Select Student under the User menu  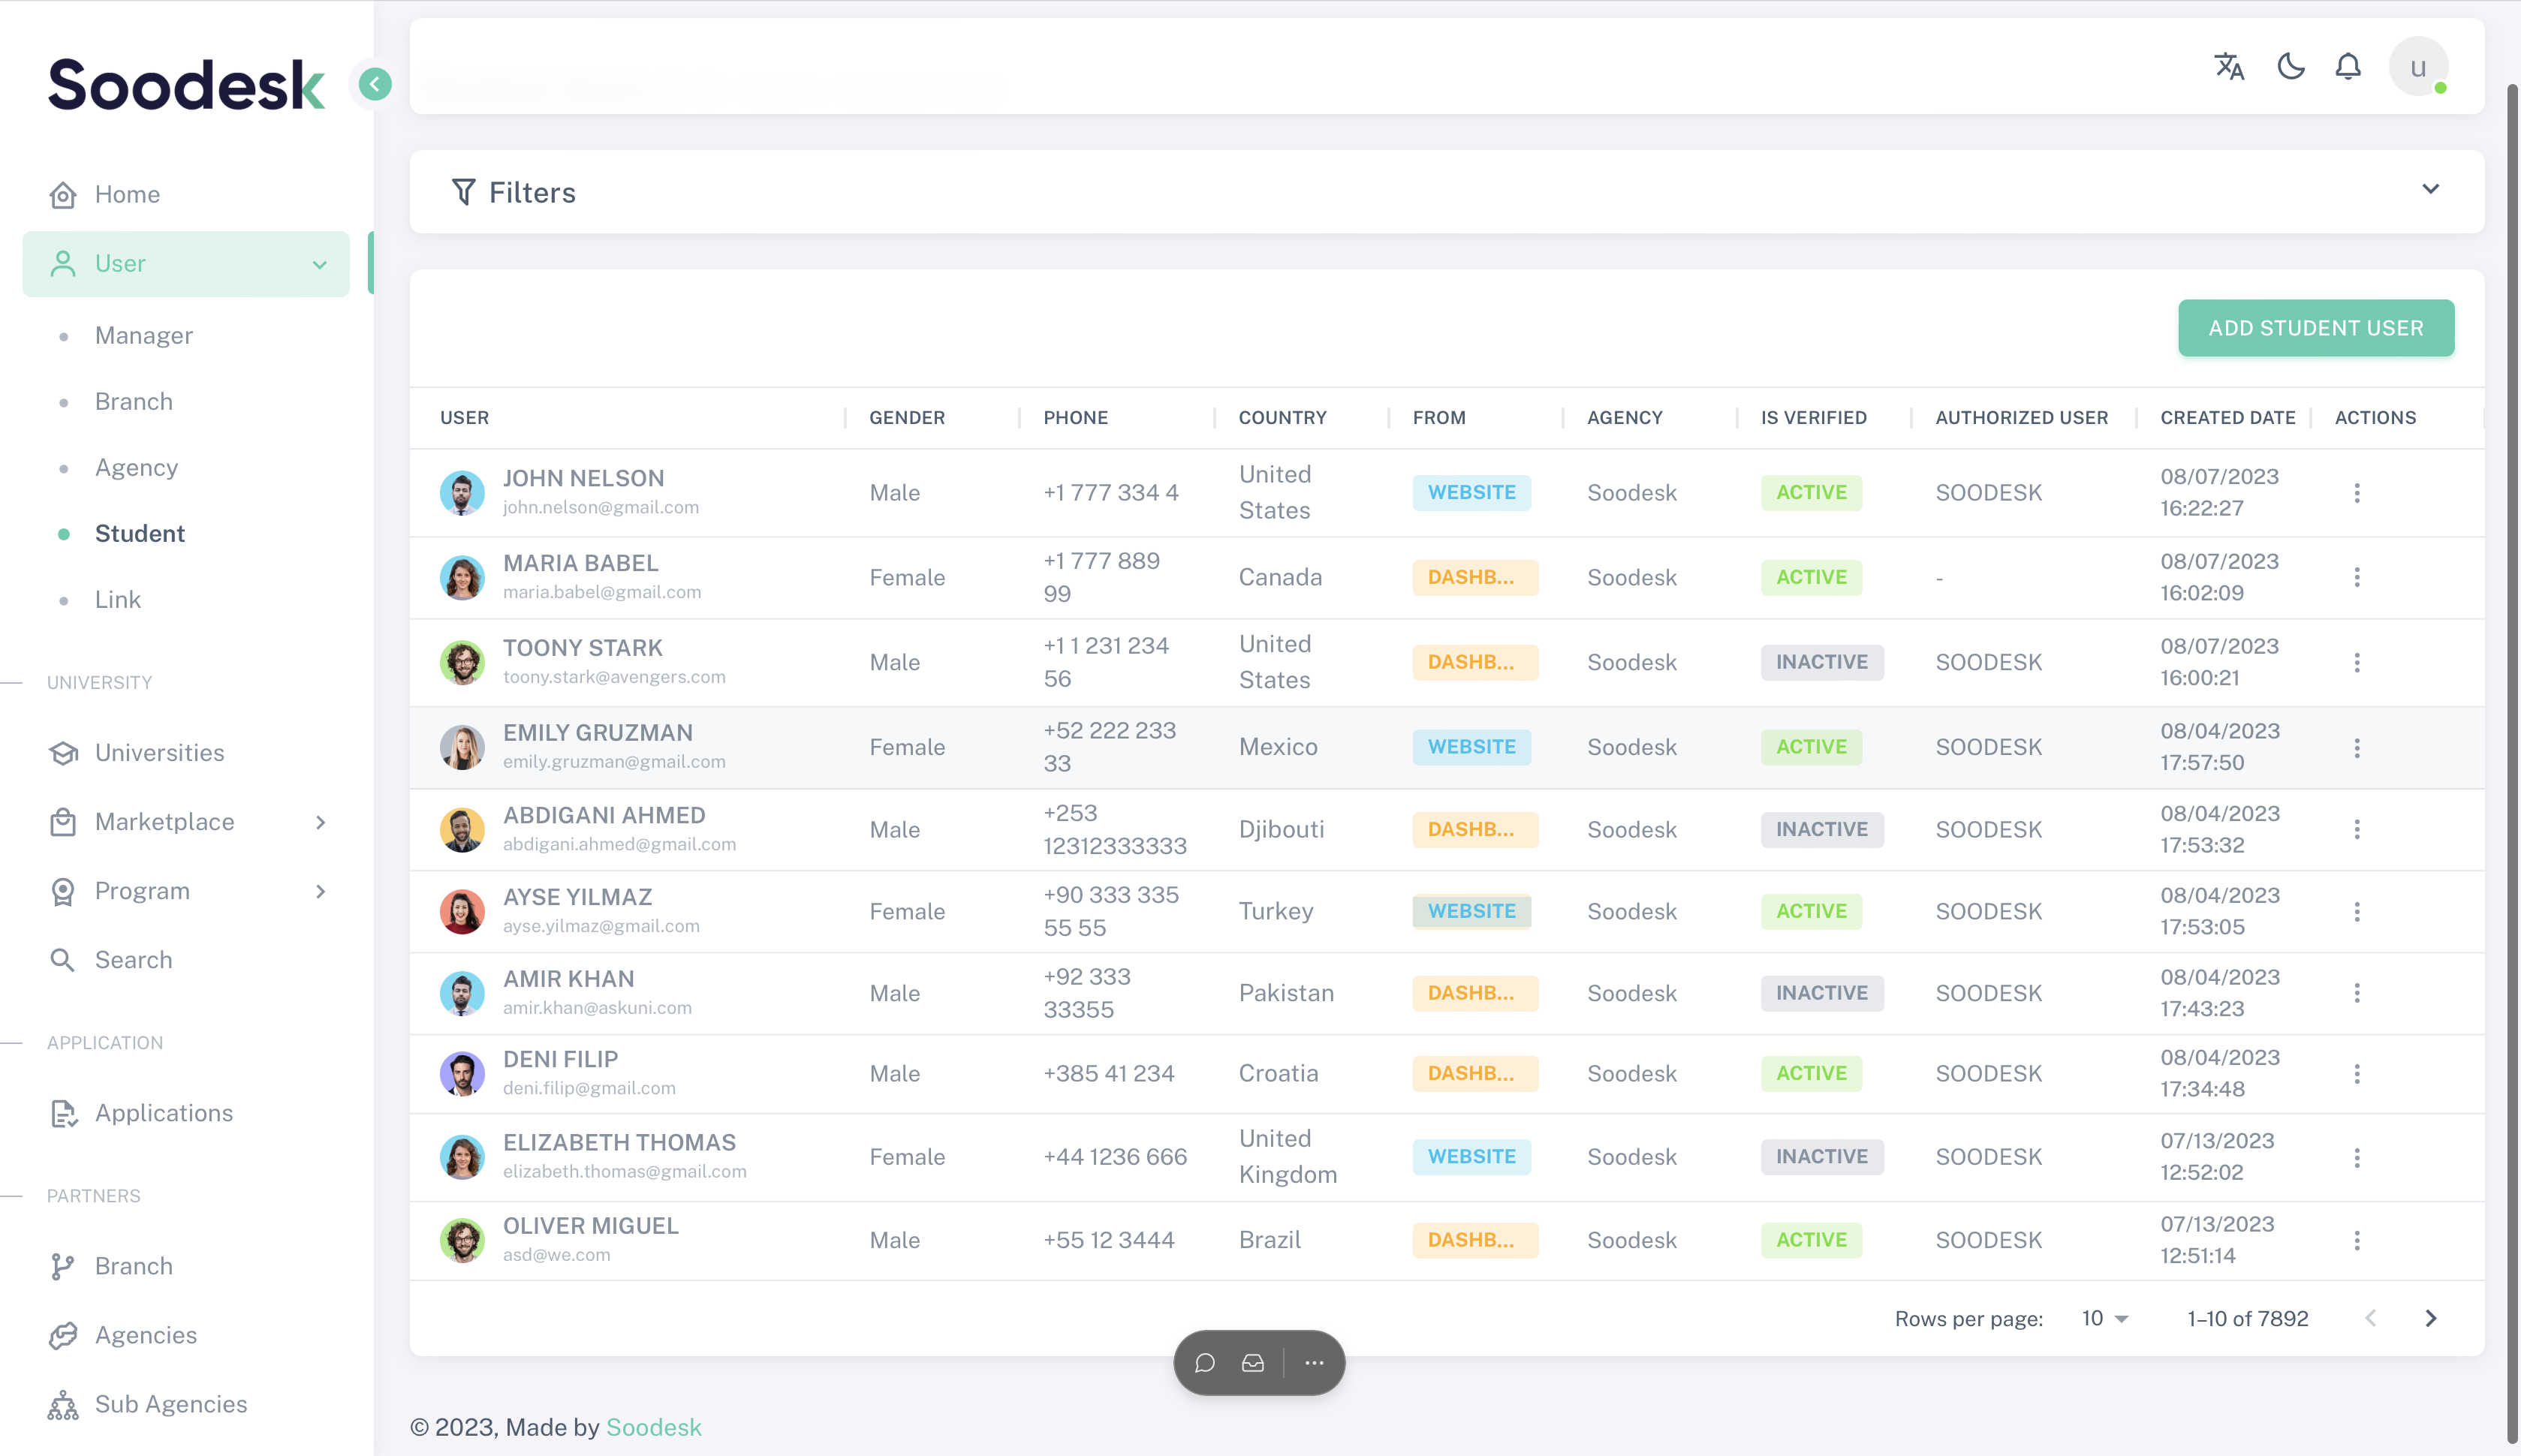point(139,533)
